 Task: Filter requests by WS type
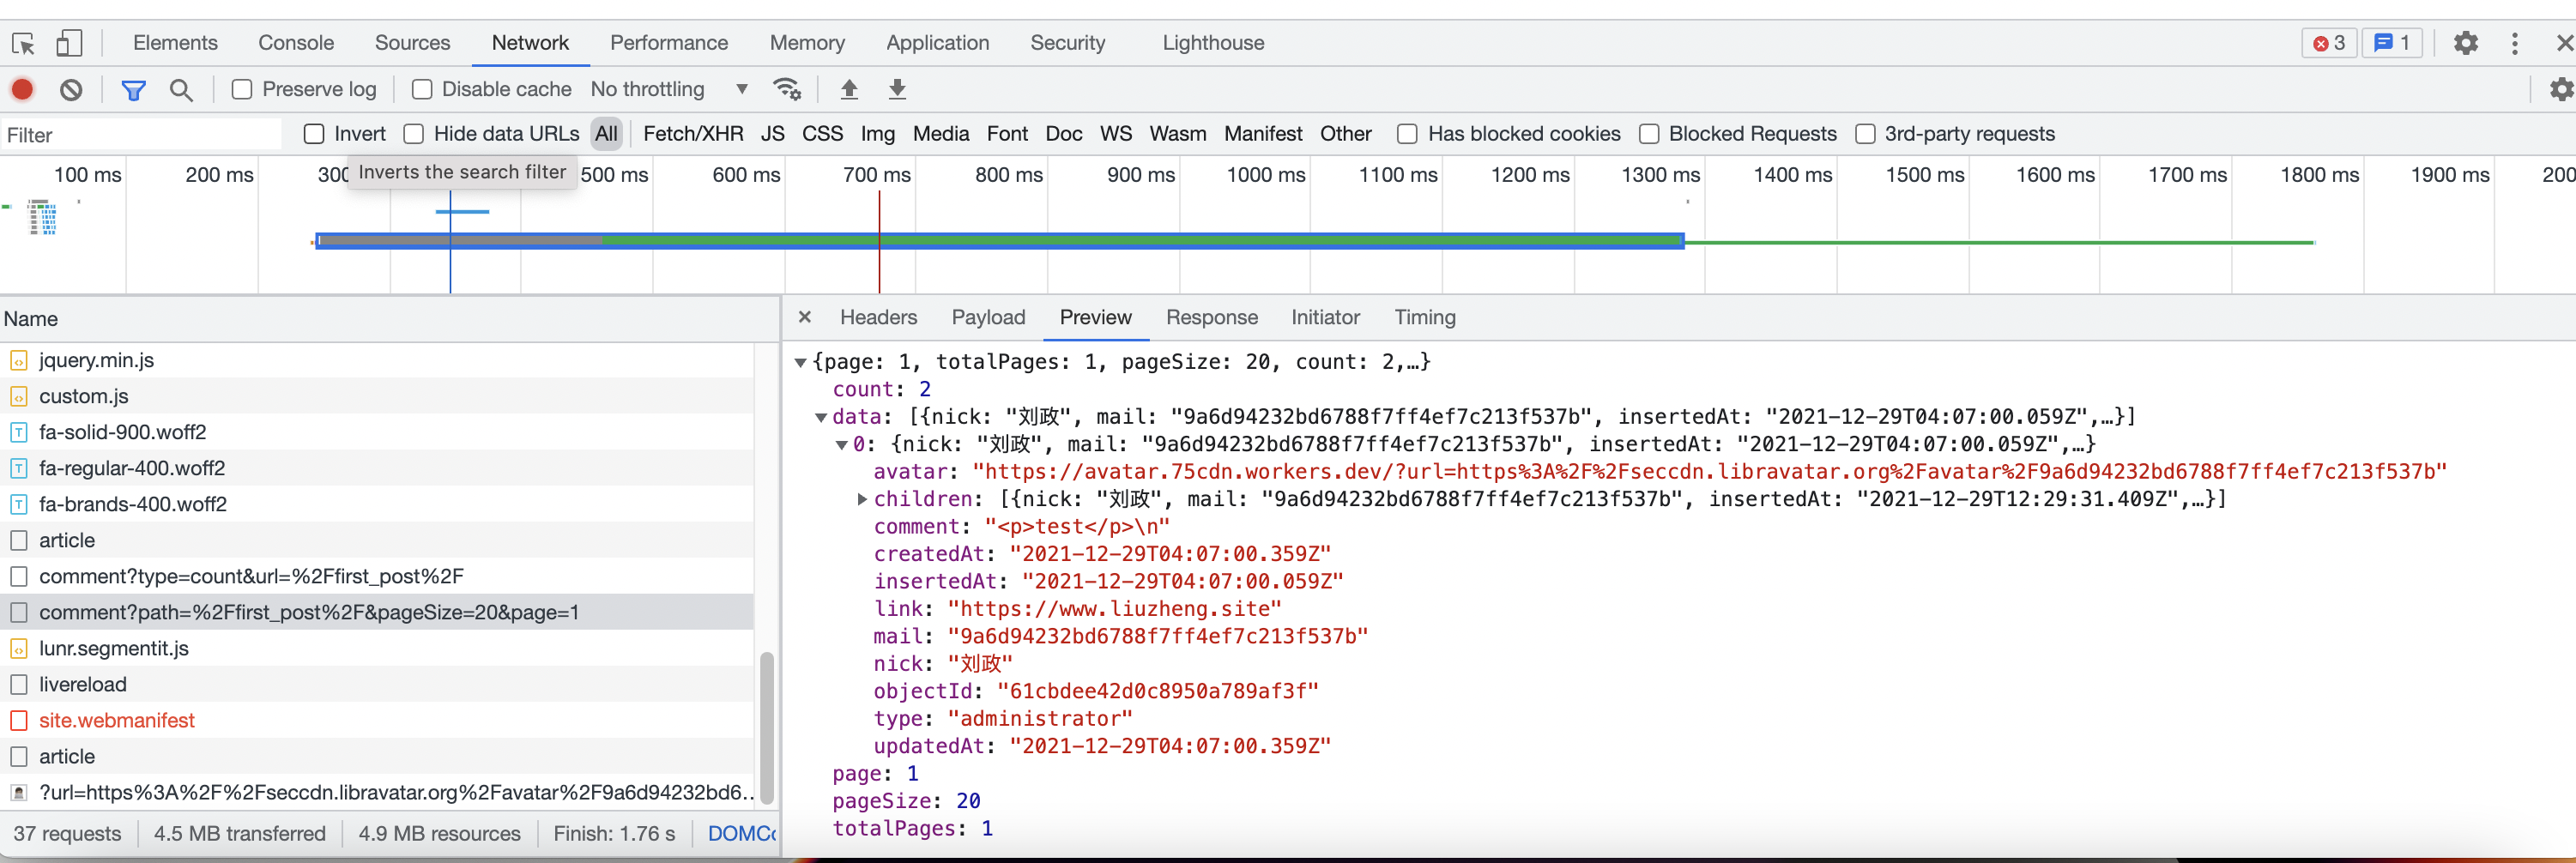[x=1116, y=134]
